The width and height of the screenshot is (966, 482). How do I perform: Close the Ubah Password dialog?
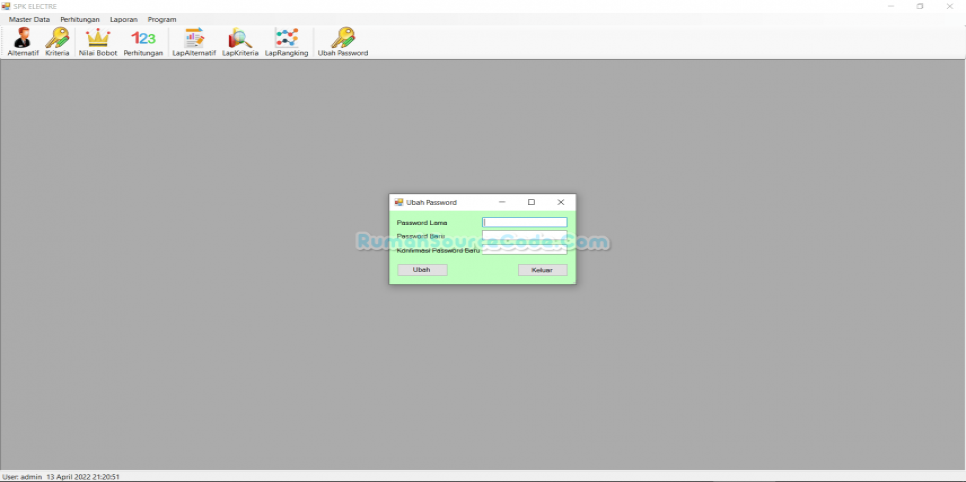pos(561,202)
